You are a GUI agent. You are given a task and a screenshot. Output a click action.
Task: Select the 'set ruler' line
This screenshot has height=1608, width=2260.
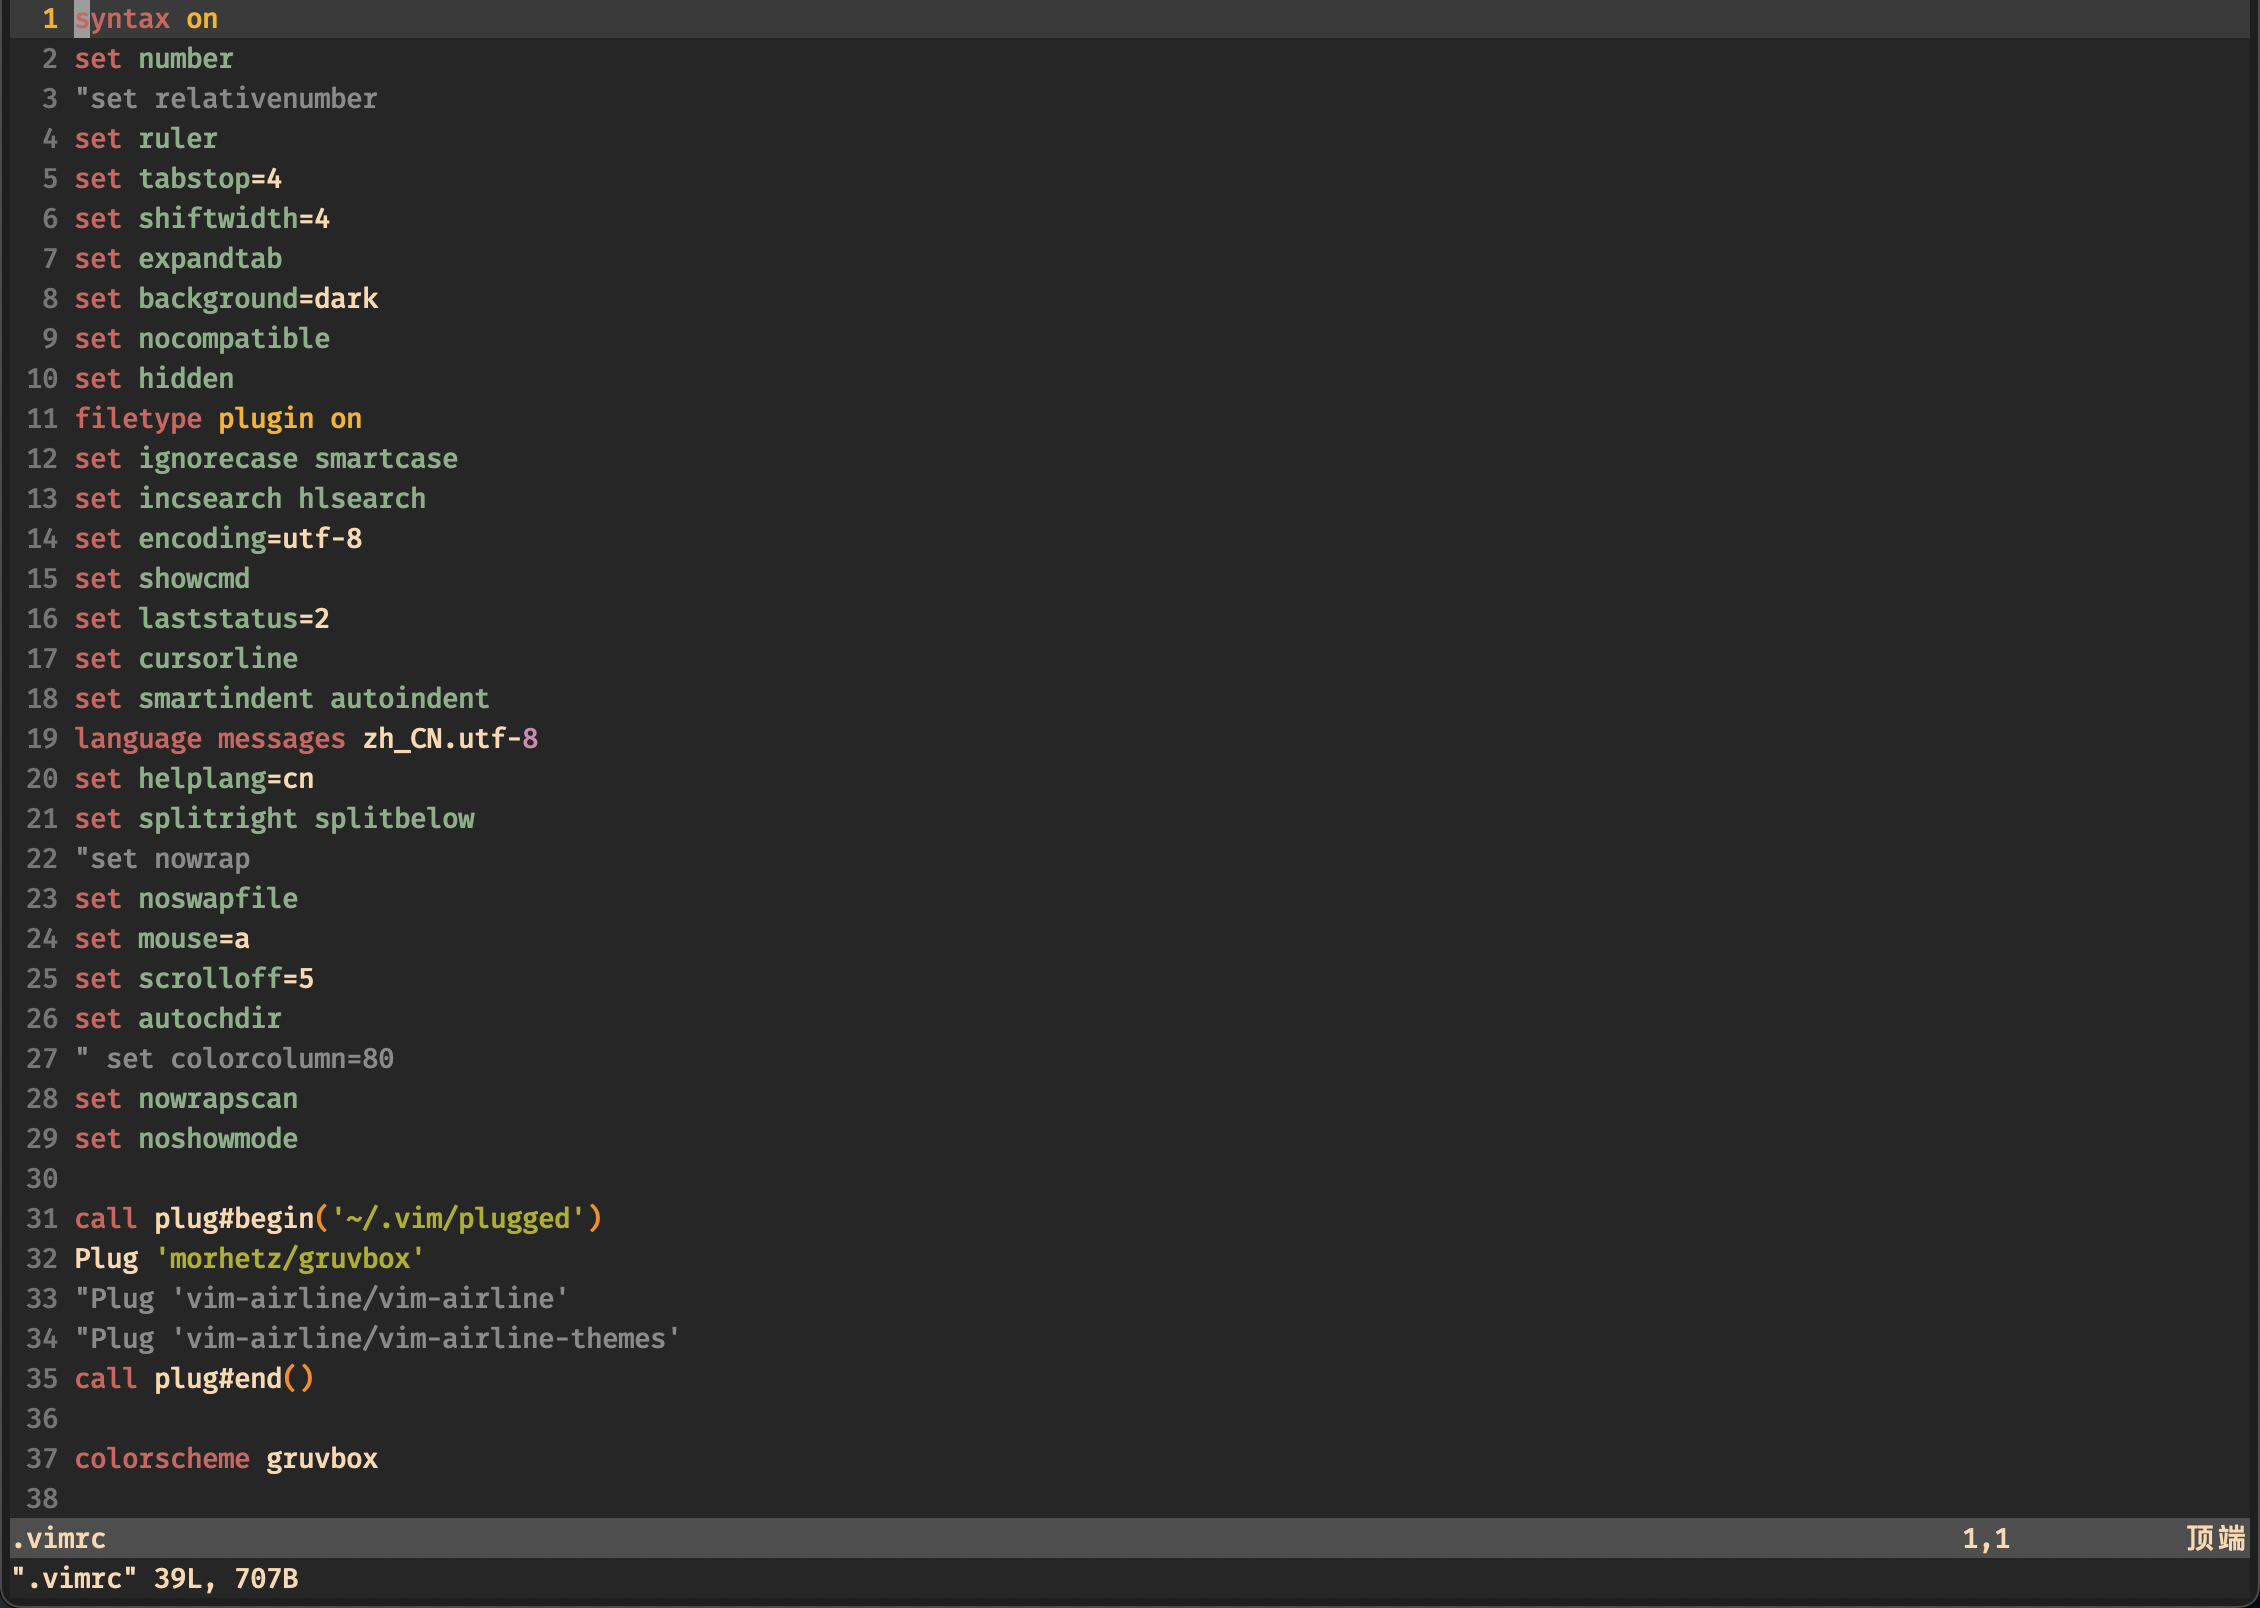click(x=146, y=139)
